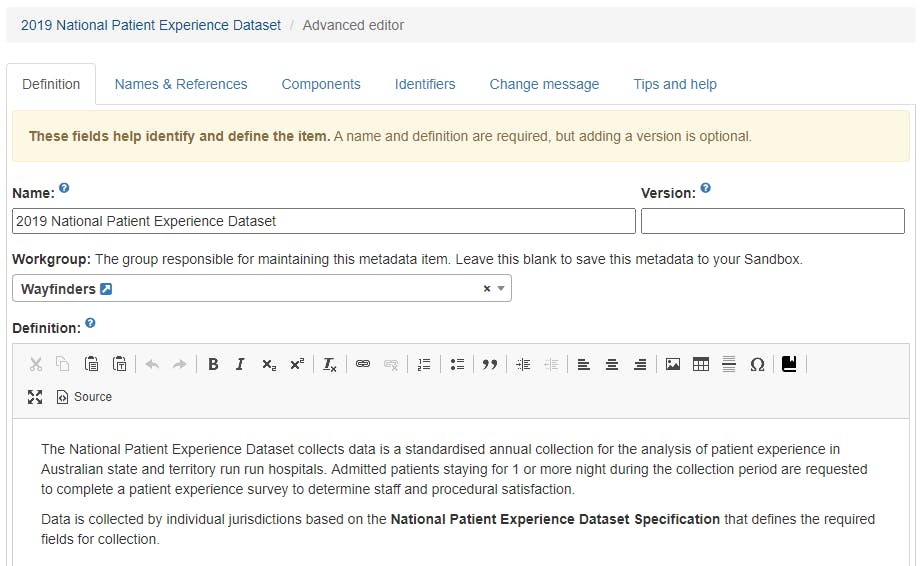Toggle superscript formatting
Screen dimensions: 920x566
tap(297, 365)
